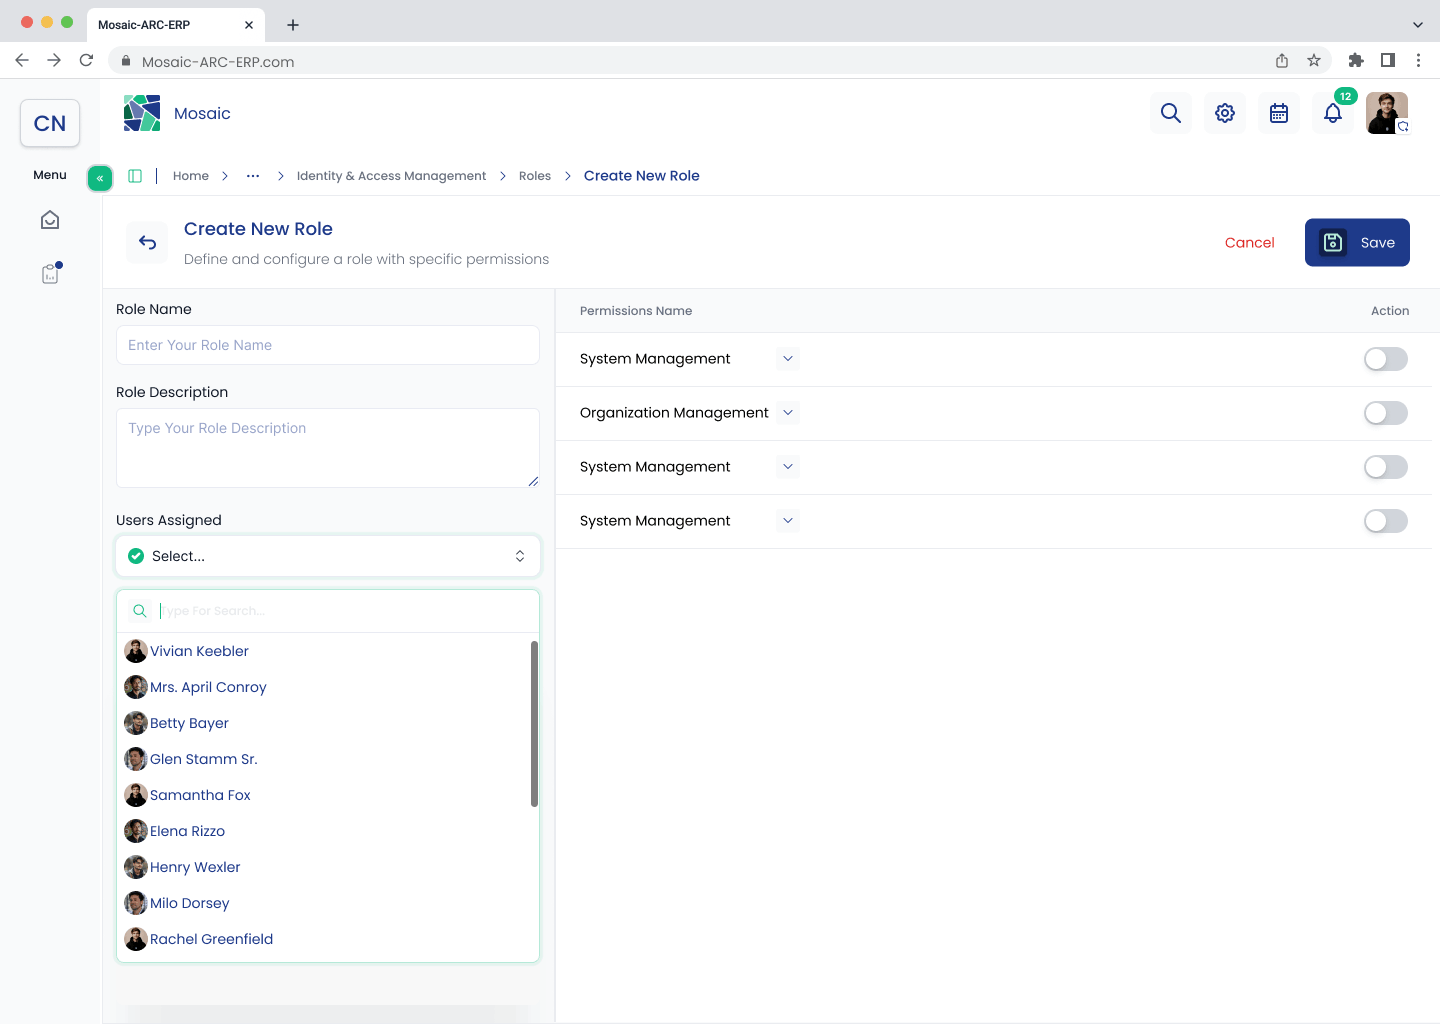Enable last System Management toggle

(x=1386, y=521)
